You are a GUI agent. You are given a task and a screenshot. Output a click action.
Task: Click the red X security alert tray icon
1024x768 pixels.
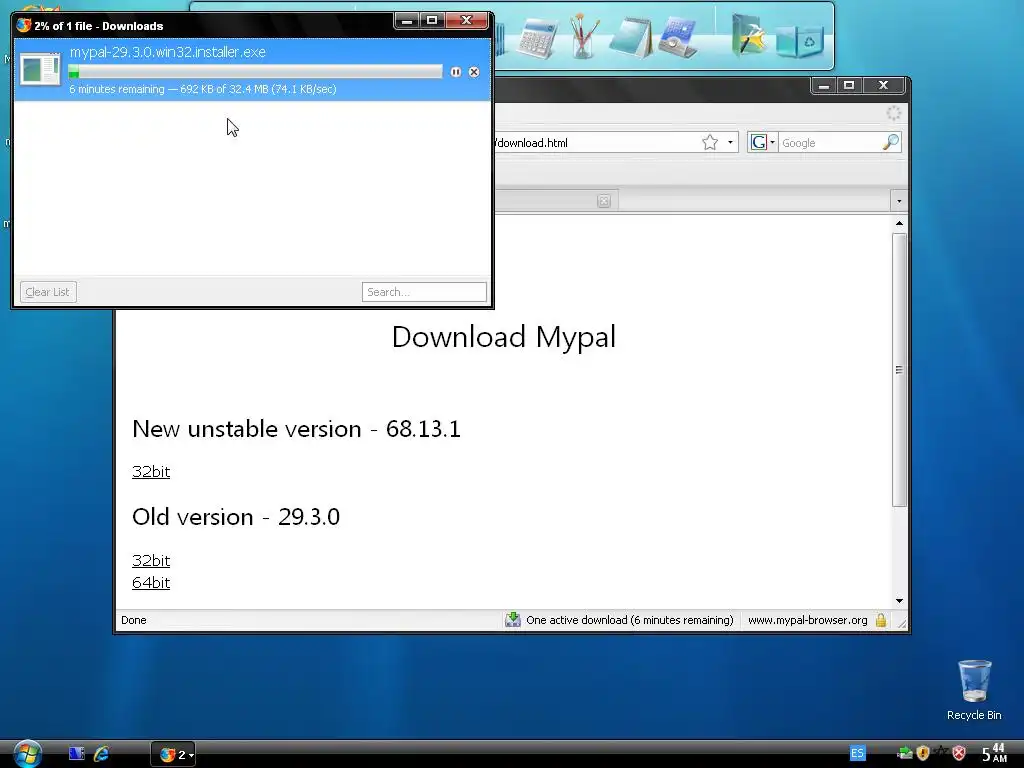coord(959,754)
